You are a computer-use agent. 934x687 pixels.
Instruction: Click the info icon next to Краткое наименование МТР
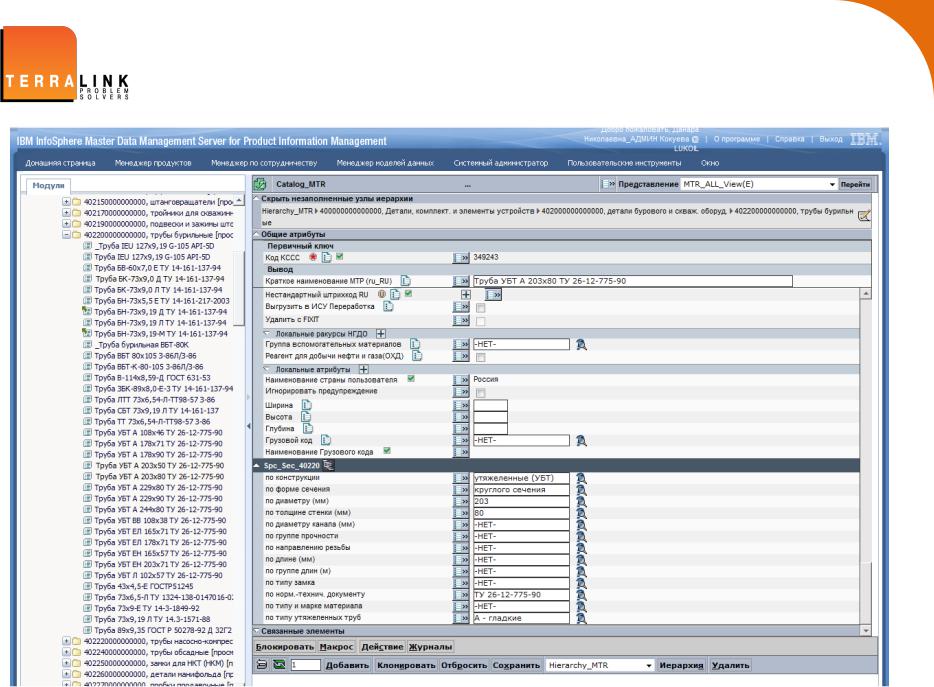(x=406, y=281)
